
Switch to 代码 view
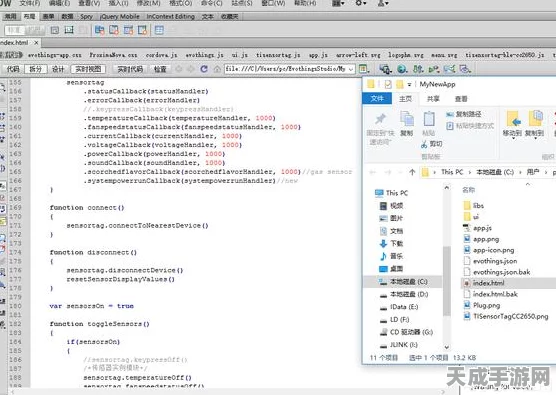(13, 69)
